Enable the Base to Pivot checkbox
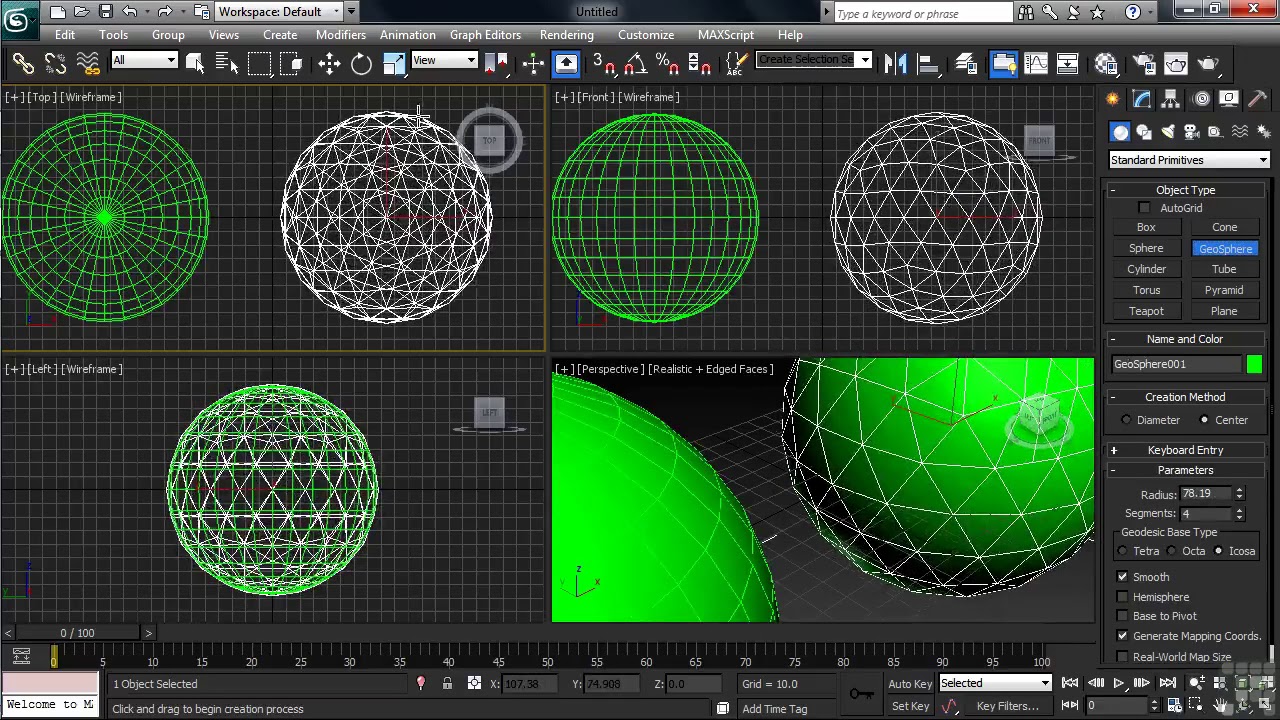 pos(1122,616)
